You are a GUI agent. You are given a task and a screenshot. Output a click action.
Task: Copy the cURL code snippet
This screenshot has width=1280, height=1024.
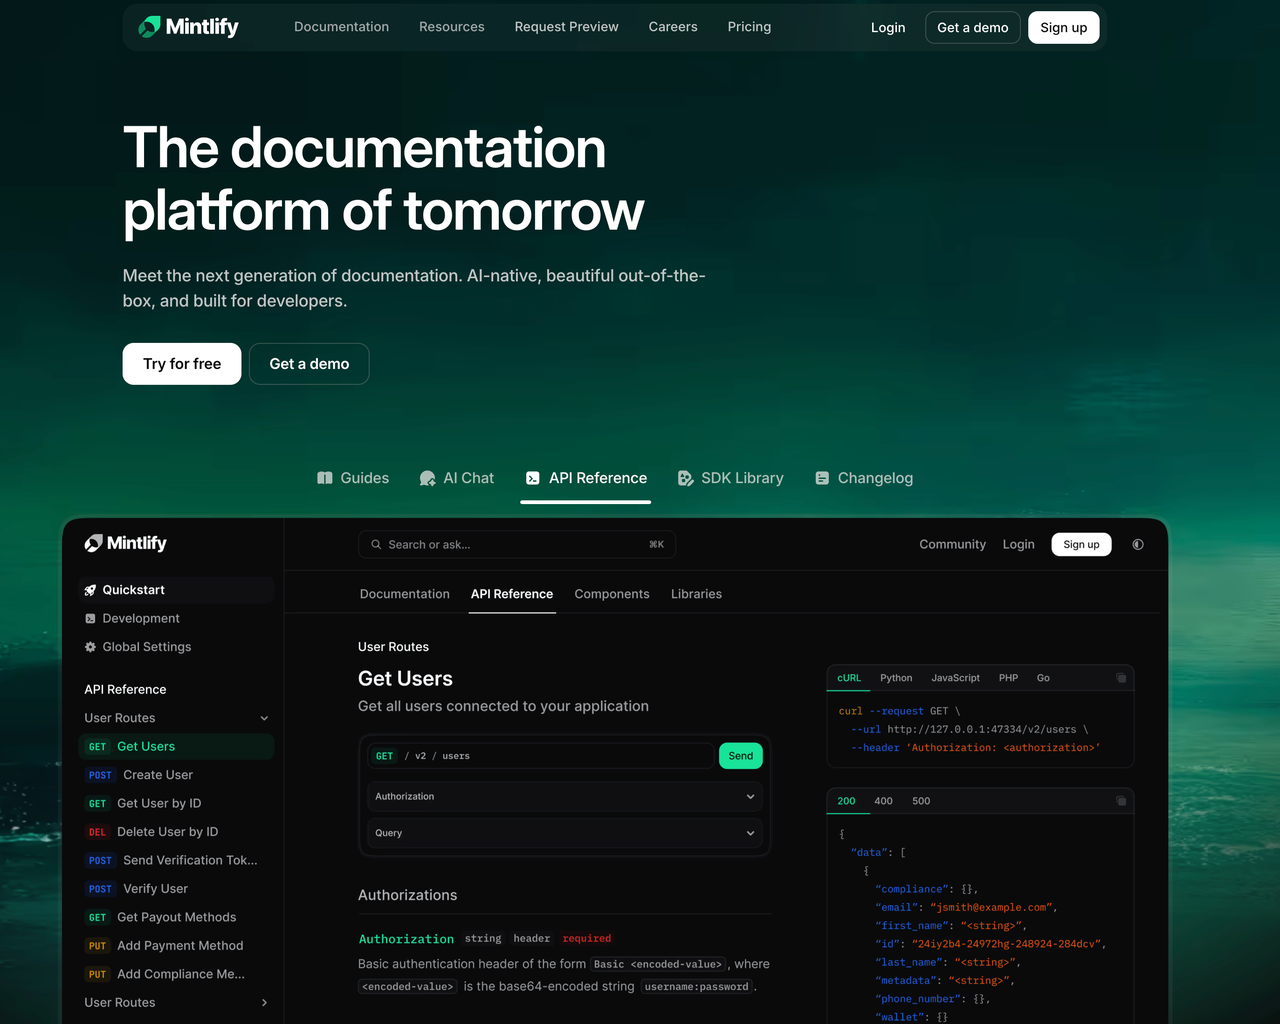click(x=1121, y=678)
